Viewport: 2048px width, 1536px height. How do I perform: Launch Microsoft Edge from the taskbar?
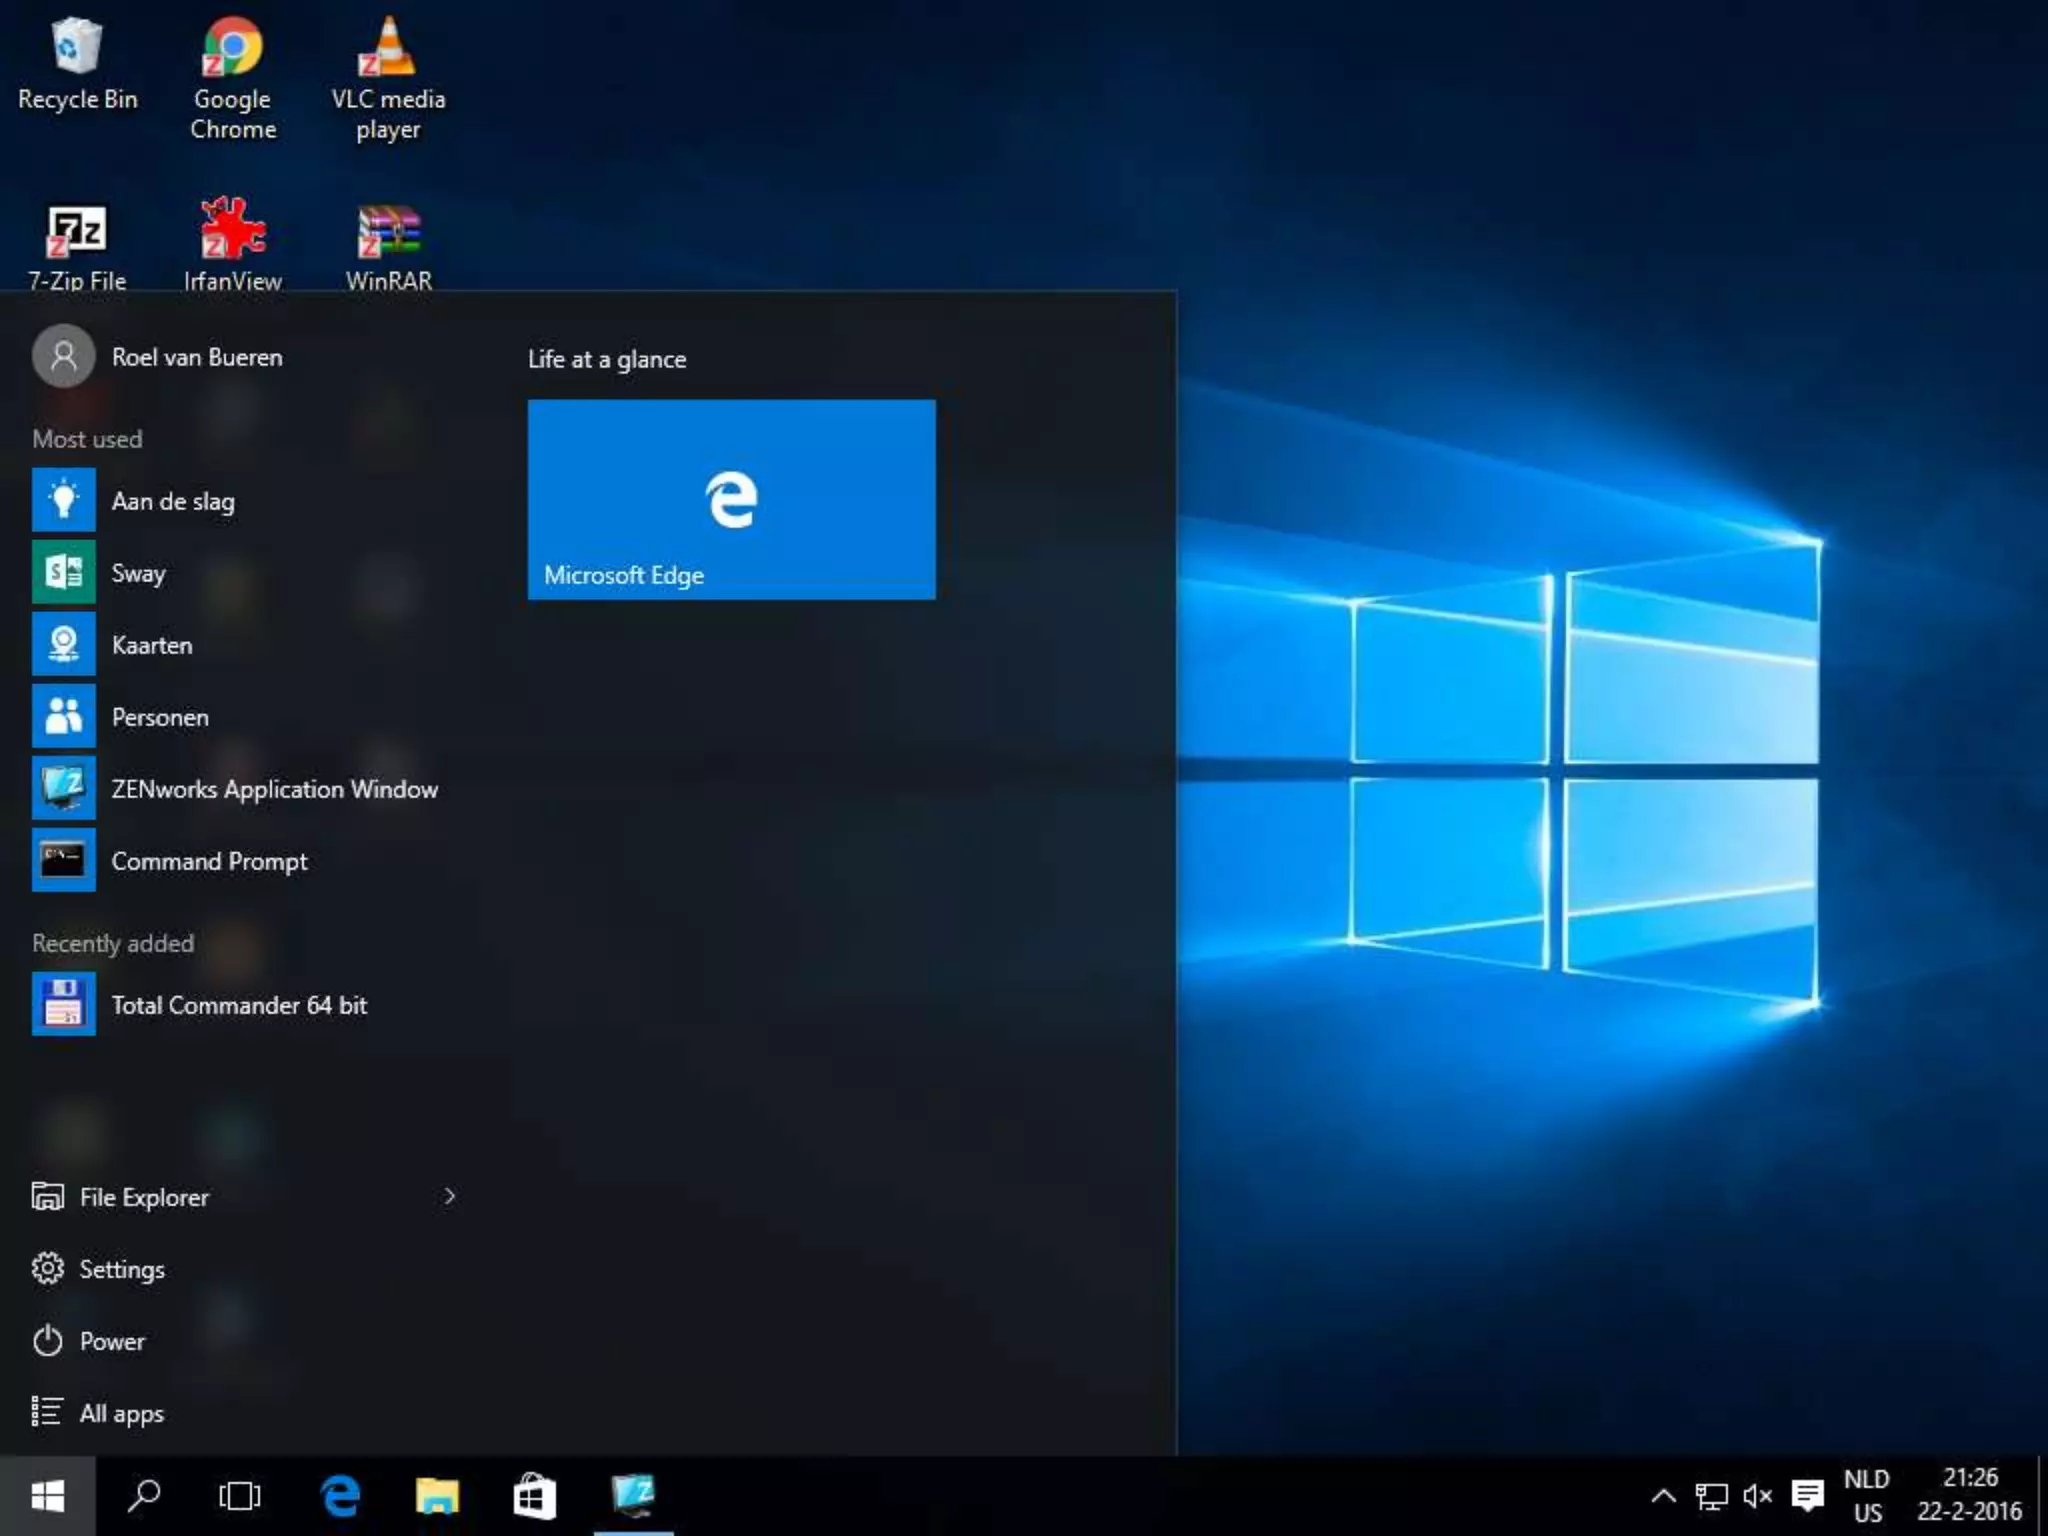(x=340, y=1496)
